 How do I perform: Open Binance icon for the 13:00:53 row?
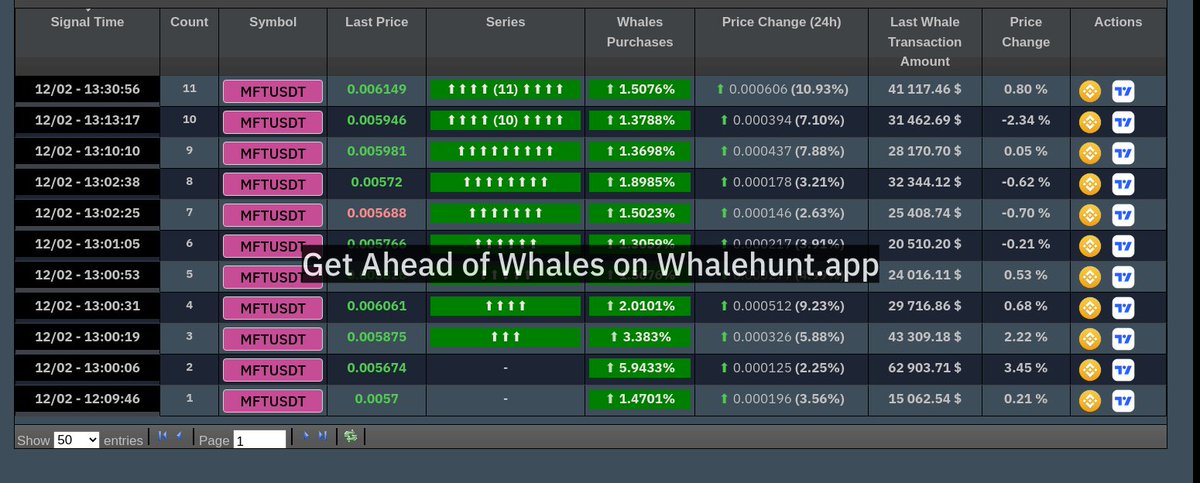pyautogui.click(x=1090, y=277)
